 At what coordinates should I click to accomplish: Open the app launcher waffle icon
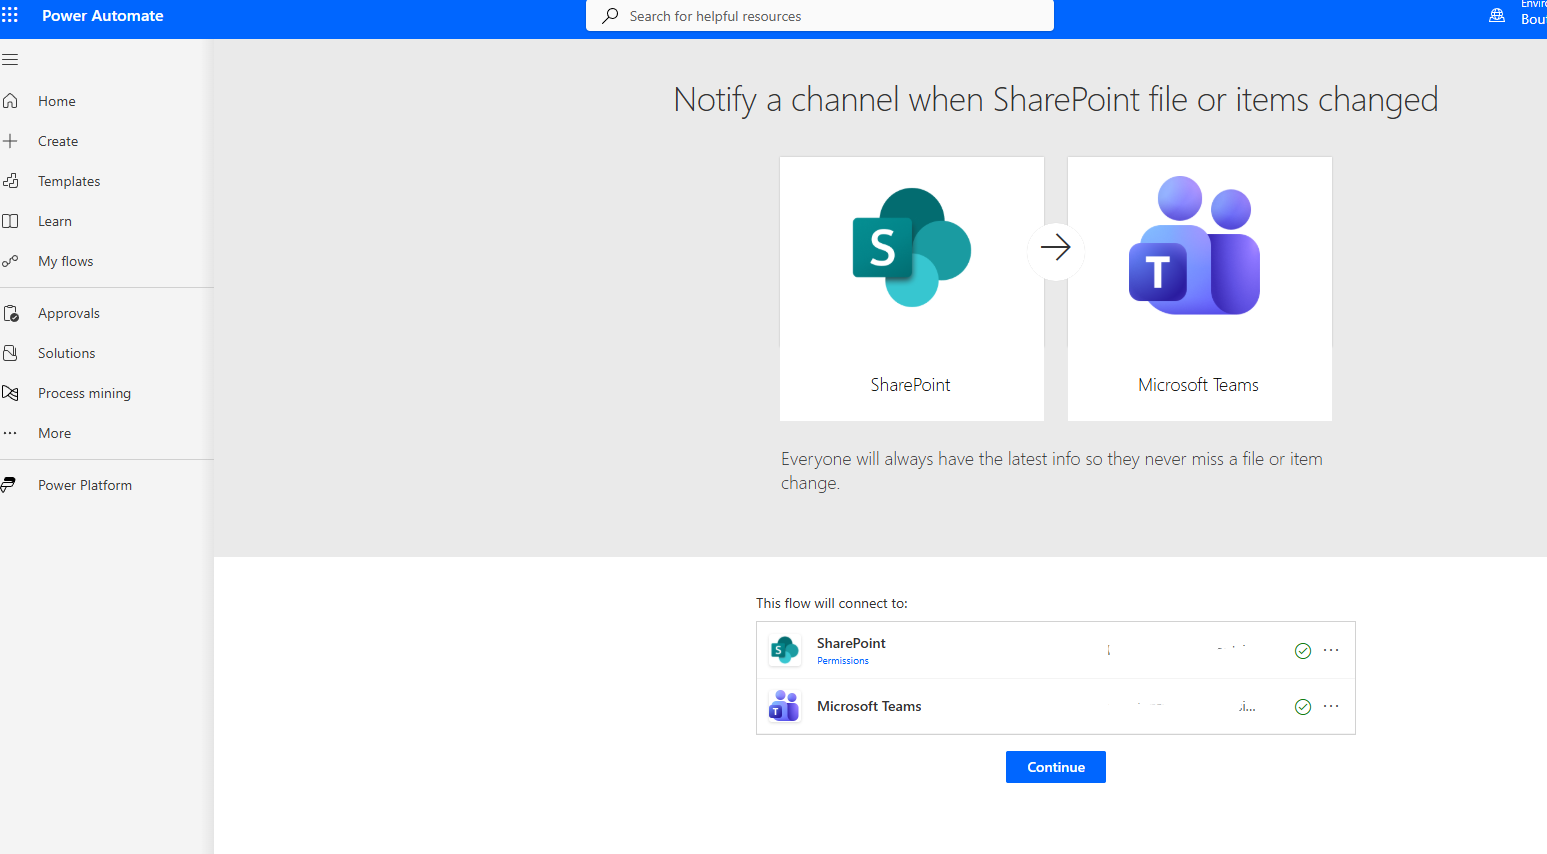pyautogui.click(x=10, y=15)
